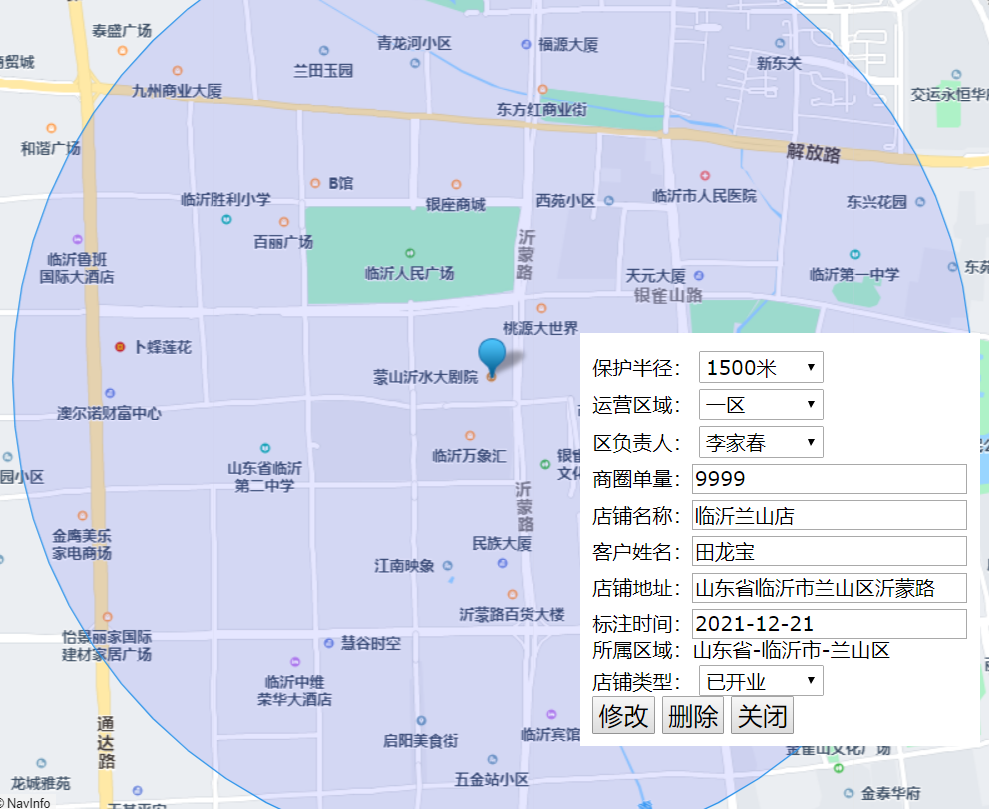Click the 福源大厦 blue marker
This screenshot has height=809, width=989.
(x=526, y=44)
